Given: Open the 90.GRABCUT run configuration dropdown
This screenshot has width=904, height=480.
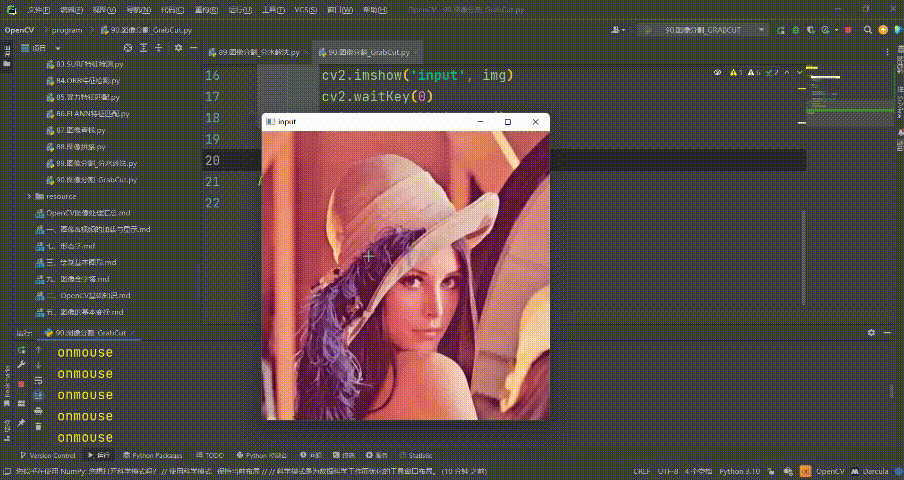Looking at the screenshot, I should point(705,30).
